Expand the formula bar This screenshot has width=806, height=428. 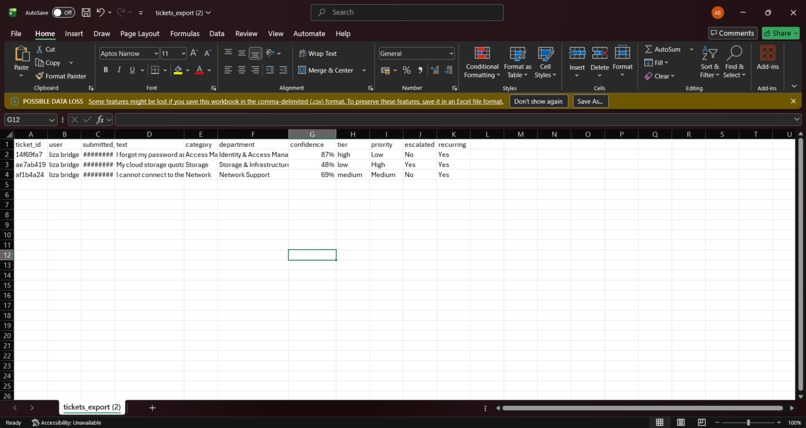(x=797, y=120)
